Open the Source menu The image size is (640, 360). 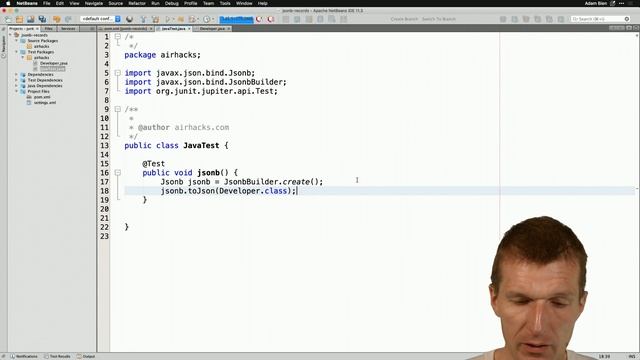(116, 3)
